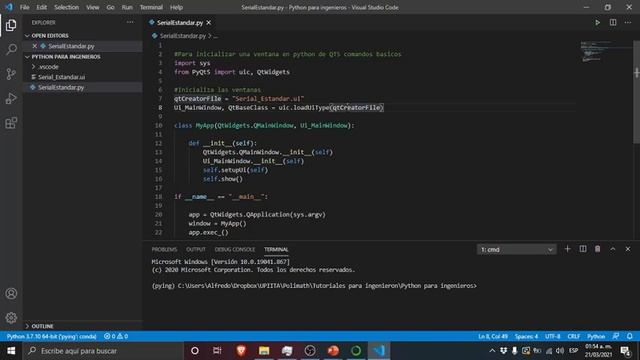640x360 pixels.
Task: Create a new terminal with plus icon
Action: tap(567, 249)
